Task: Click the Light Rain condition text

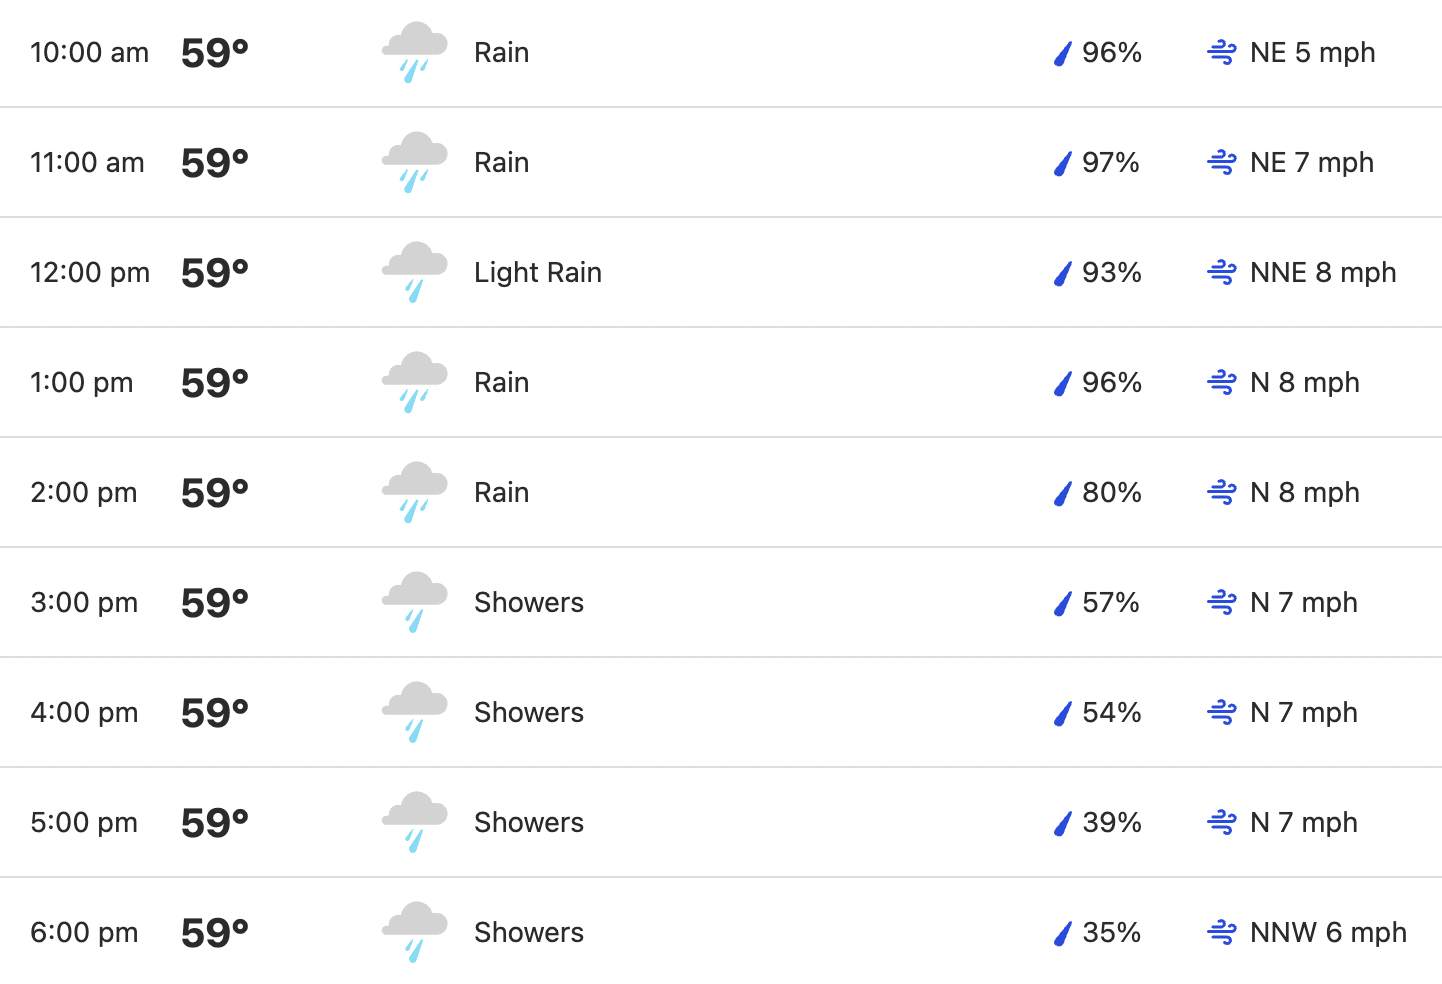Action: (x=538, y=273)
